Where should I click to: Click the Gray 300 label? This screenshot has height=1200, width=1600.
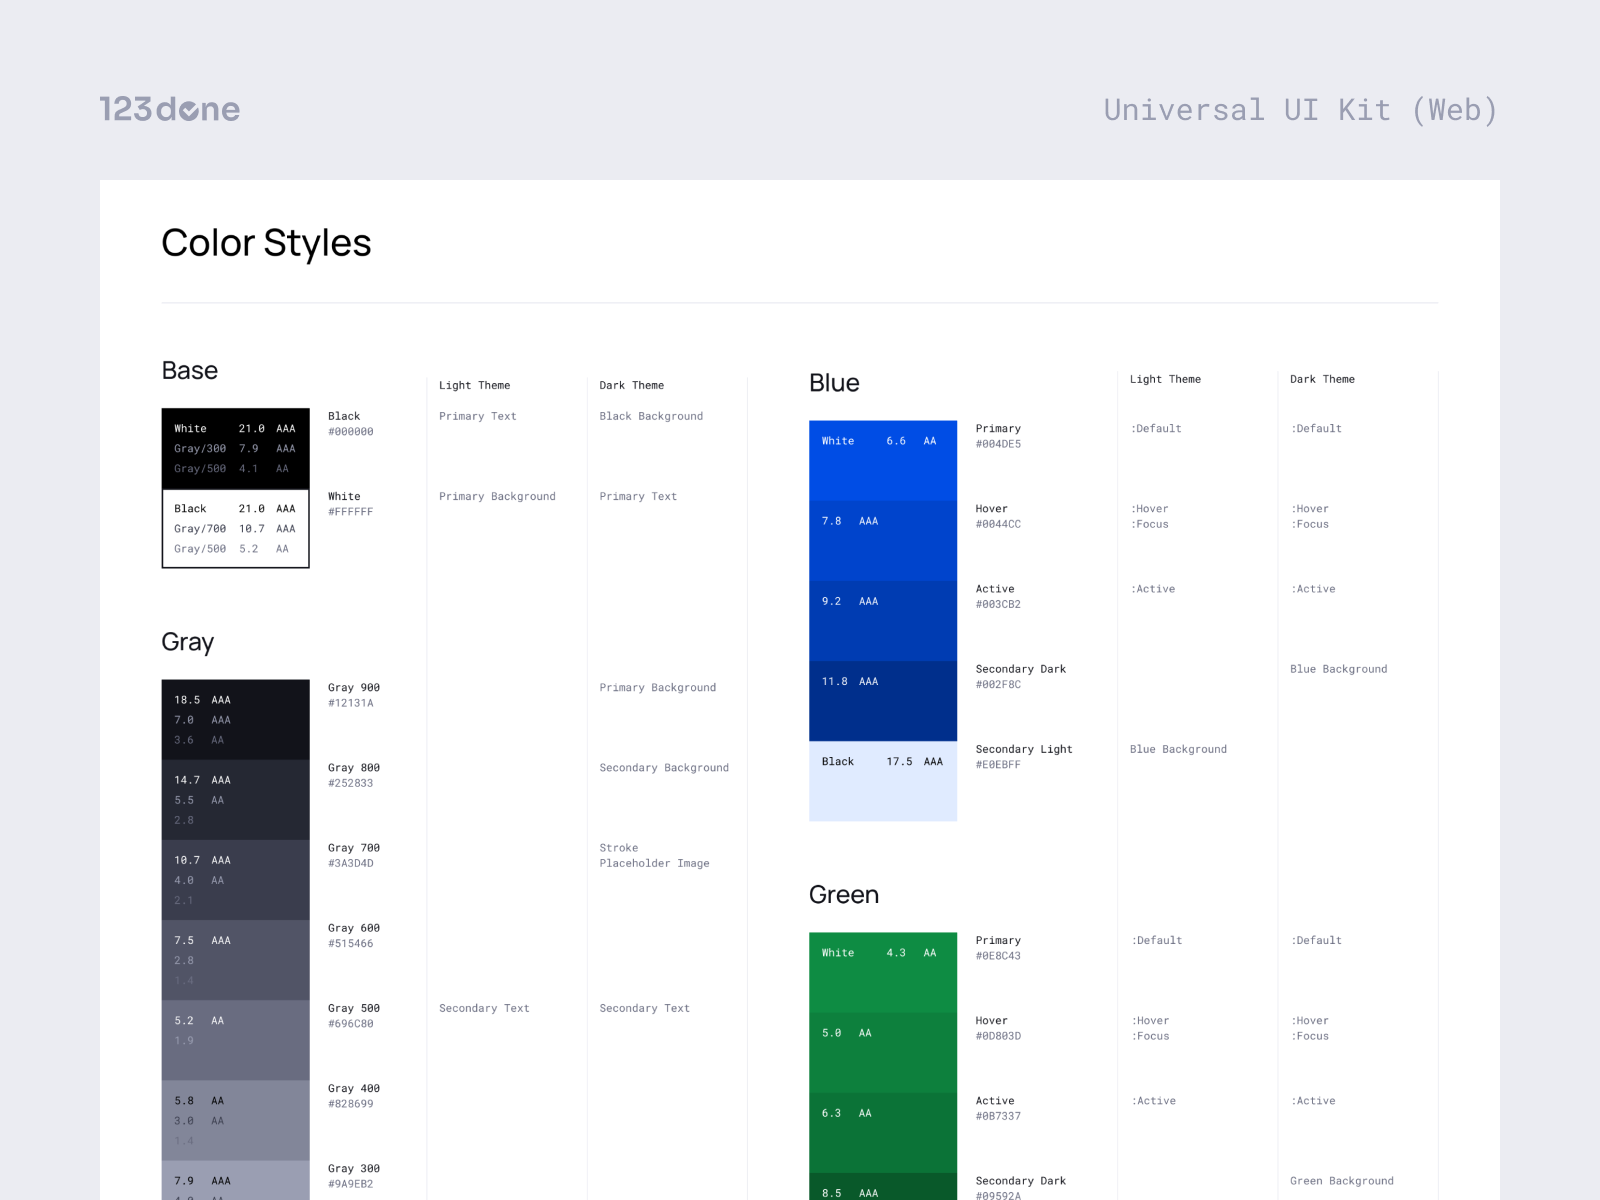[x=354, y=1169]
